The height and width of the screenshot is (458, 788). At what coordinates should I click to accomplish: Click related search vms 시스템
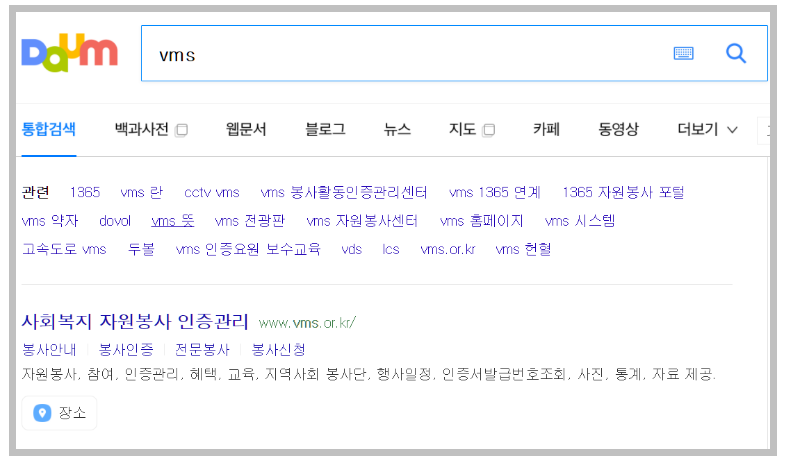(580, 221)
